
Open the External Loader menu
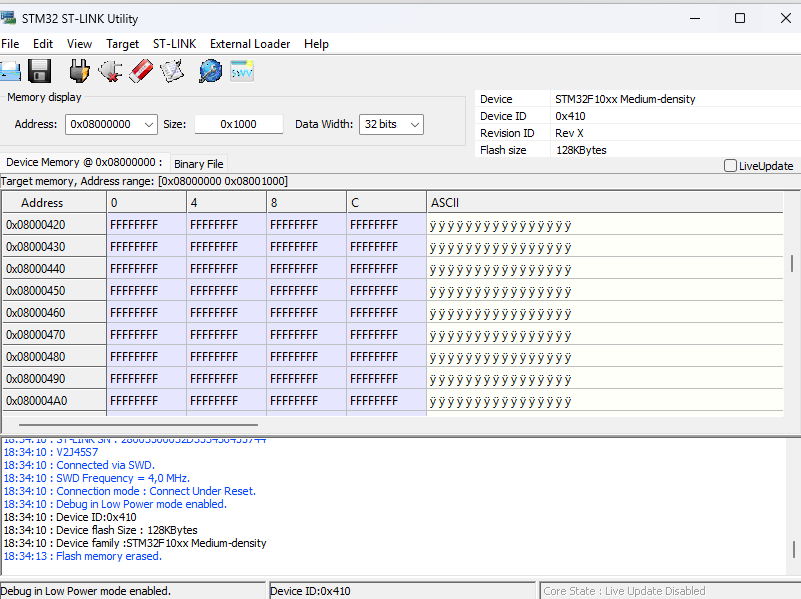pyautogui.click(x=250, y=44)
